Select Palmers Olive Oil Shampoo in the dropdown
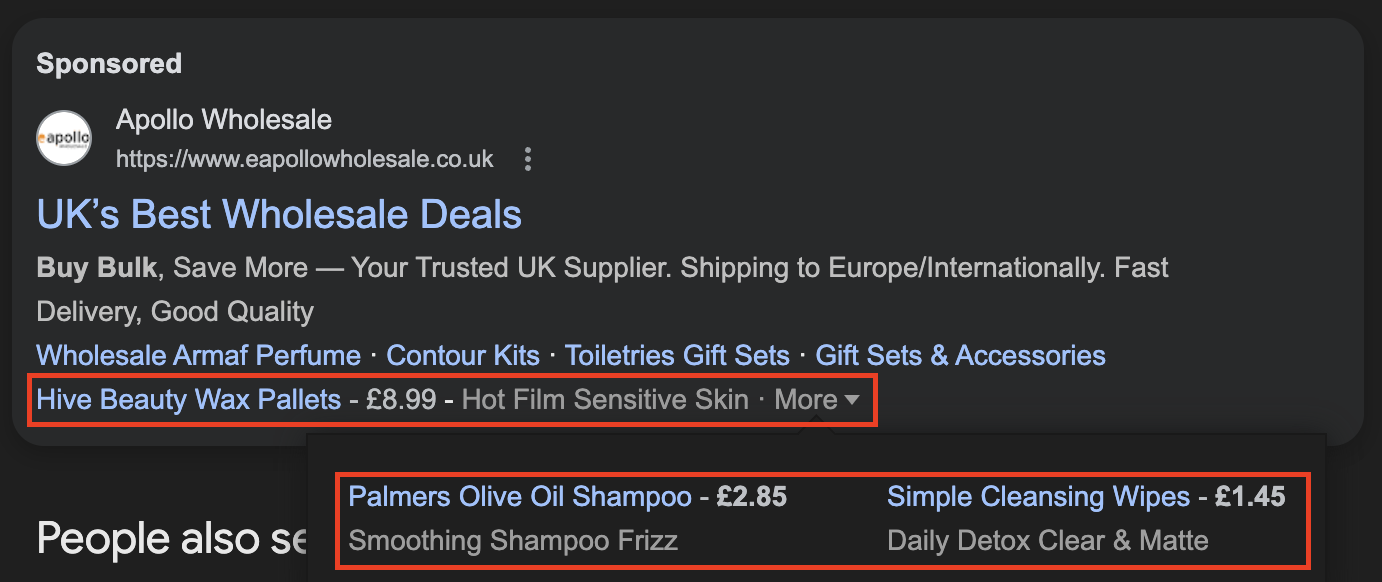Screen dimensions: 1382x582 tap(520, 496)
